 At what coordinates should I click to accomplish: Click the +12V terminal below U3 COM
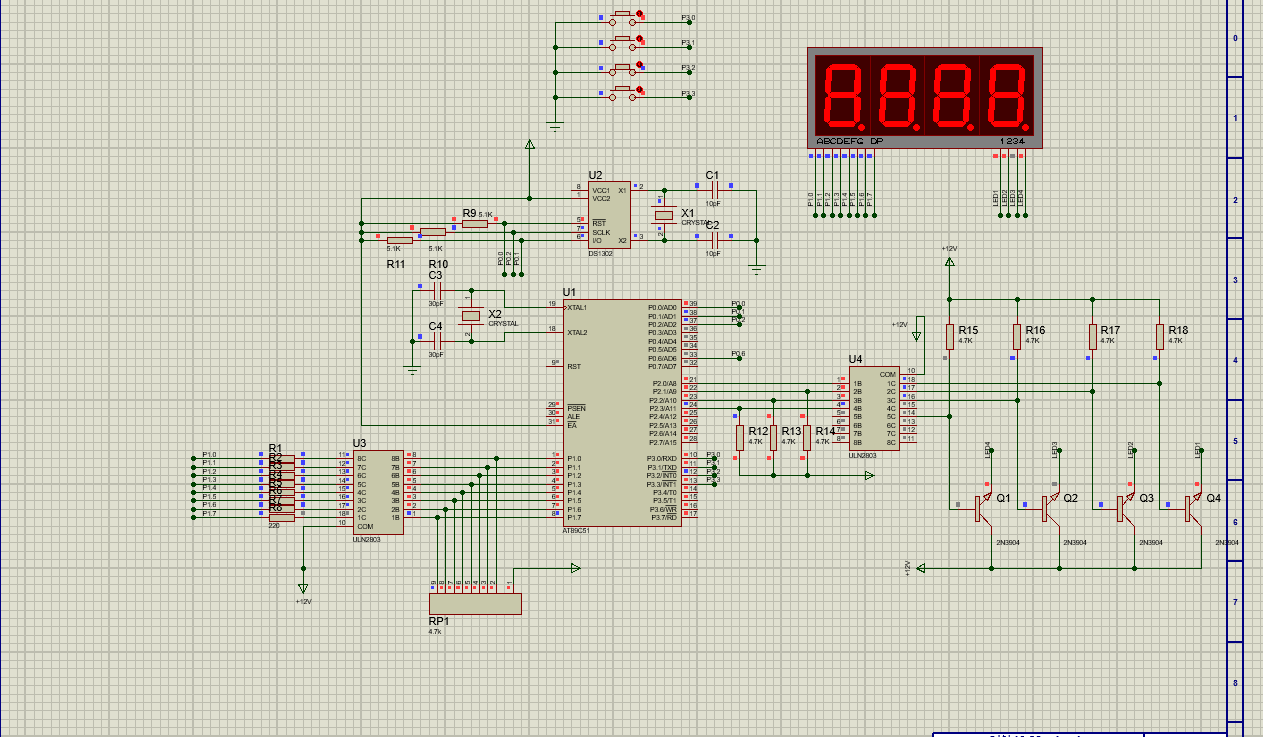point(303,589)
